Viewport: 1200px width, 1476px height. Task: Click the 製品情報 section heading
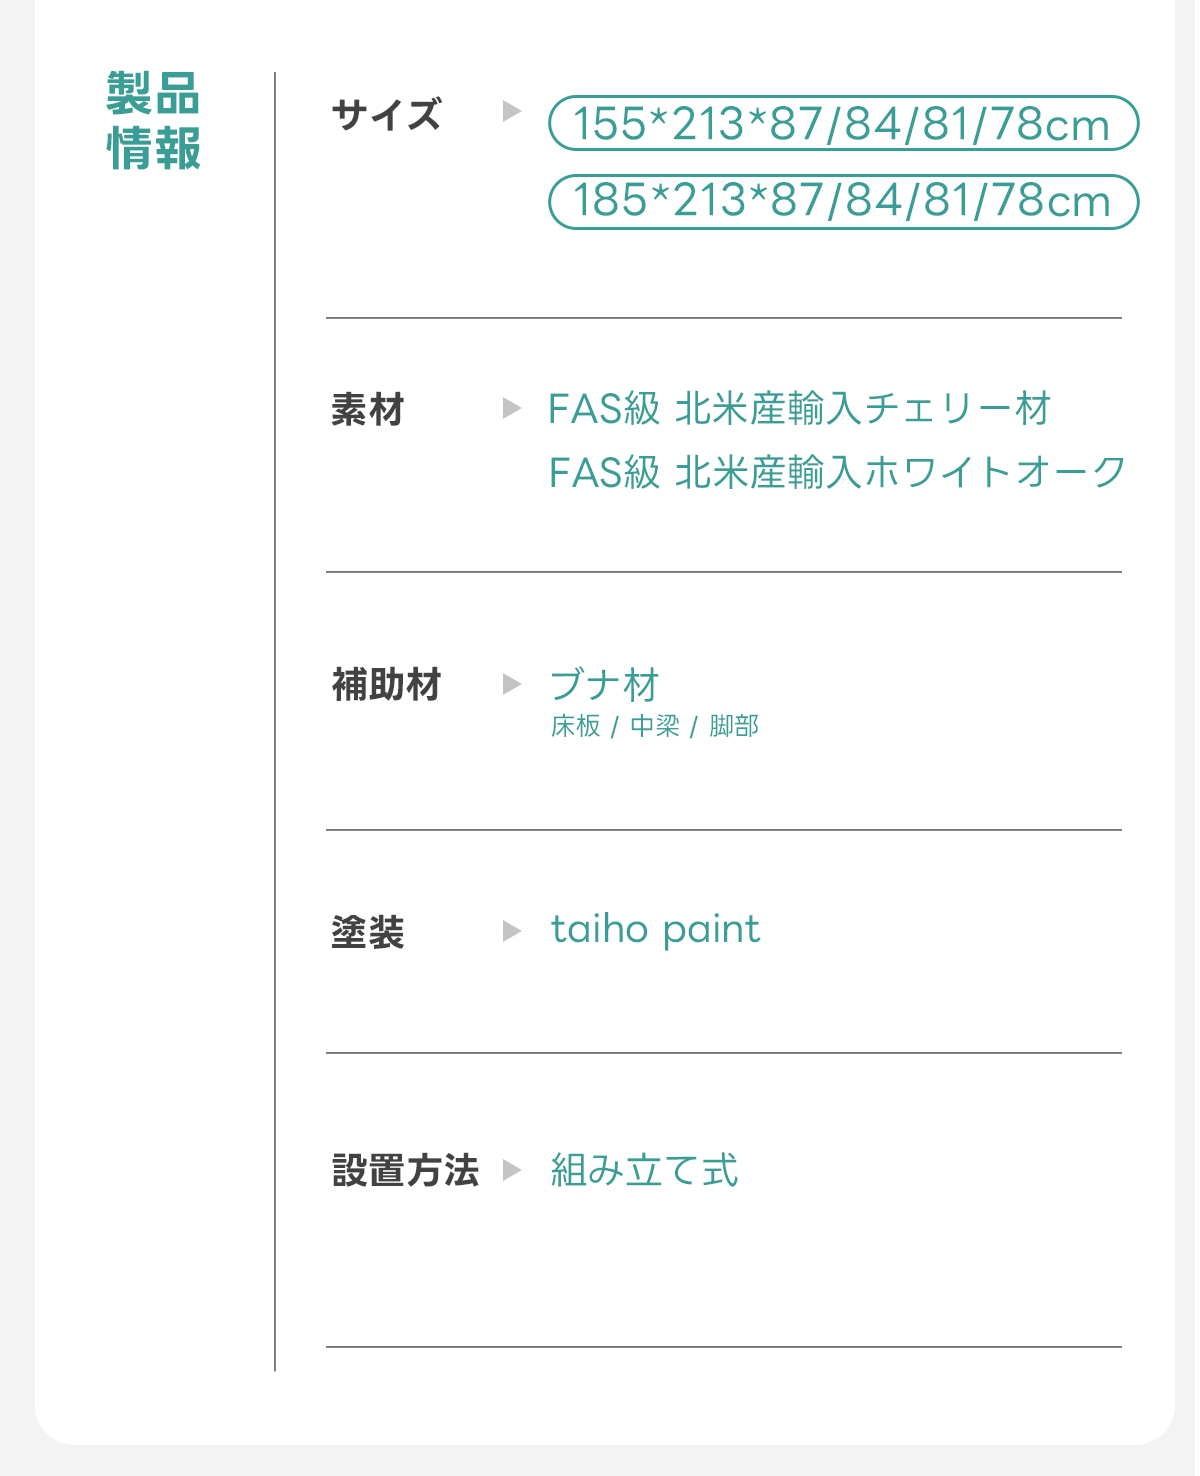154,121
